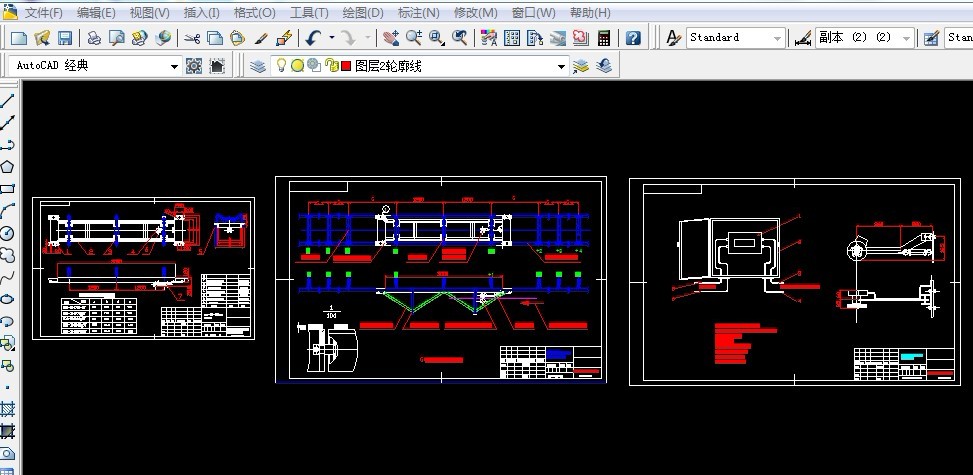Select the Match Properties brush icon
The image size is (973, 475).
(261, 38)
